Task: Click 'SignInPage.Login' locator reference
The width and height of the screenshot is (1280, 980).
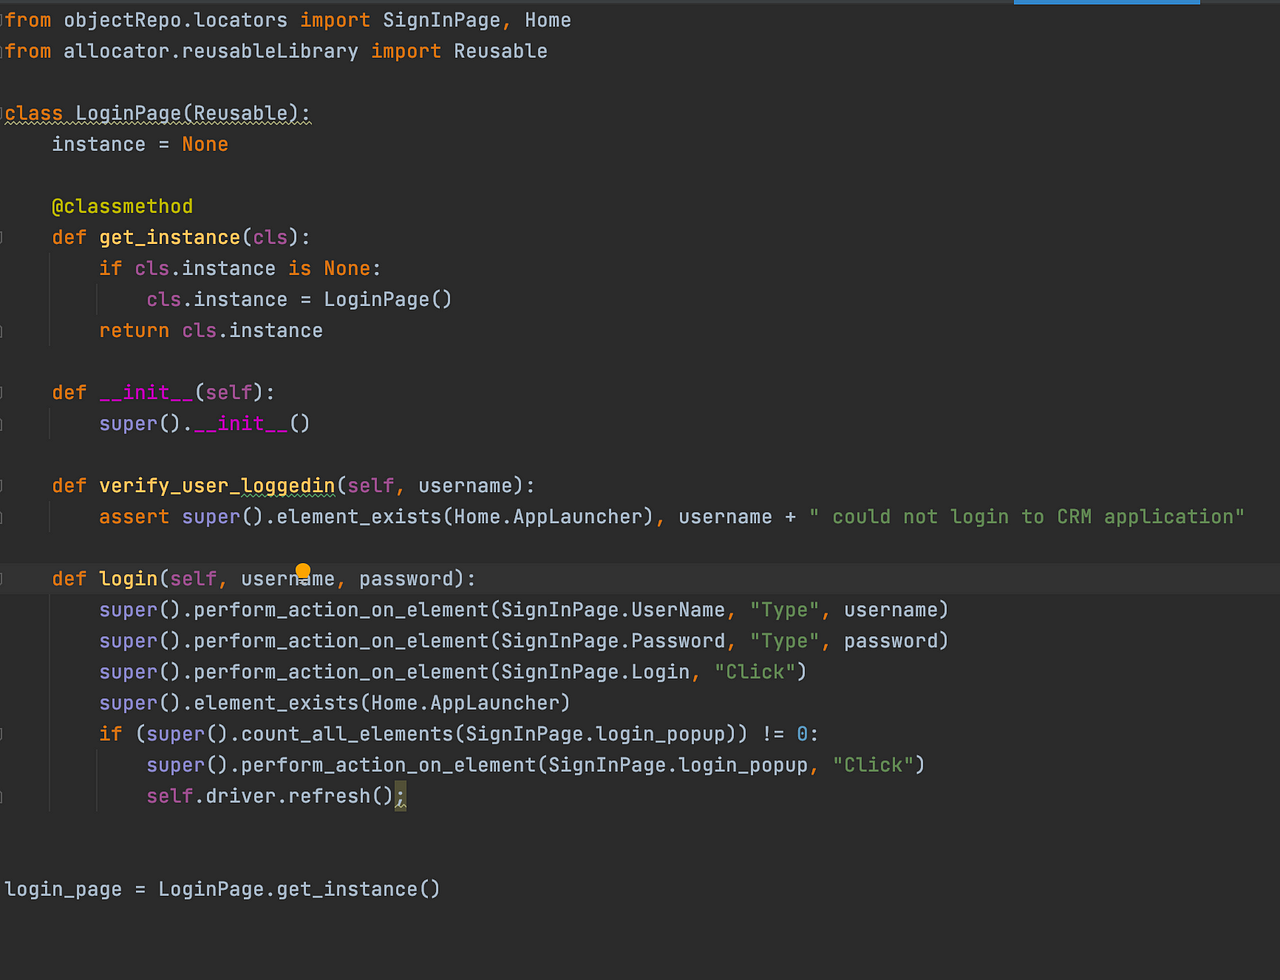Action: click(x=595, y=671)
